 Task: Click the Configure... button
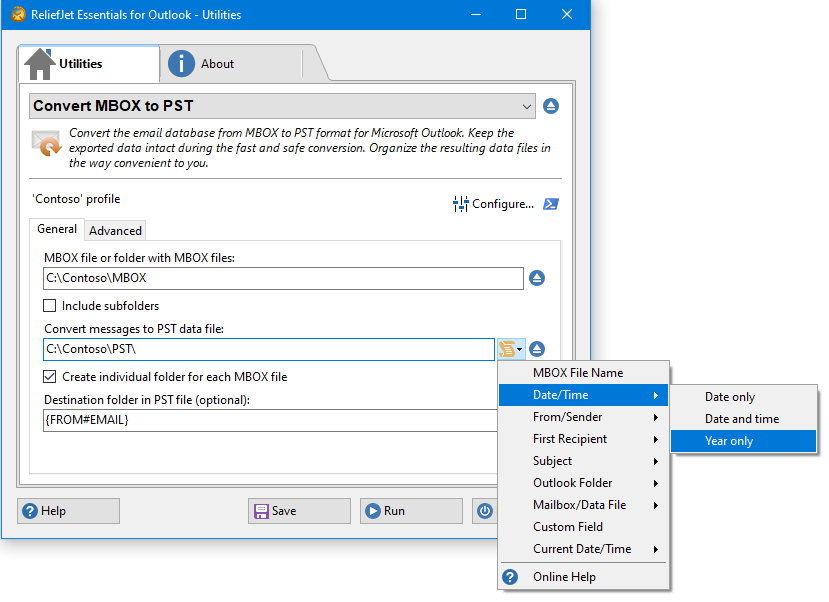point(493,204)
